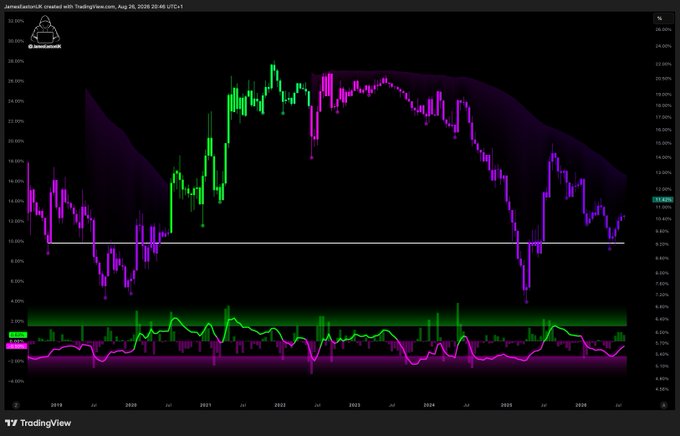680x436 pixels.
Task: Toggle the A auto-scale button
Action: click(664, 405)
